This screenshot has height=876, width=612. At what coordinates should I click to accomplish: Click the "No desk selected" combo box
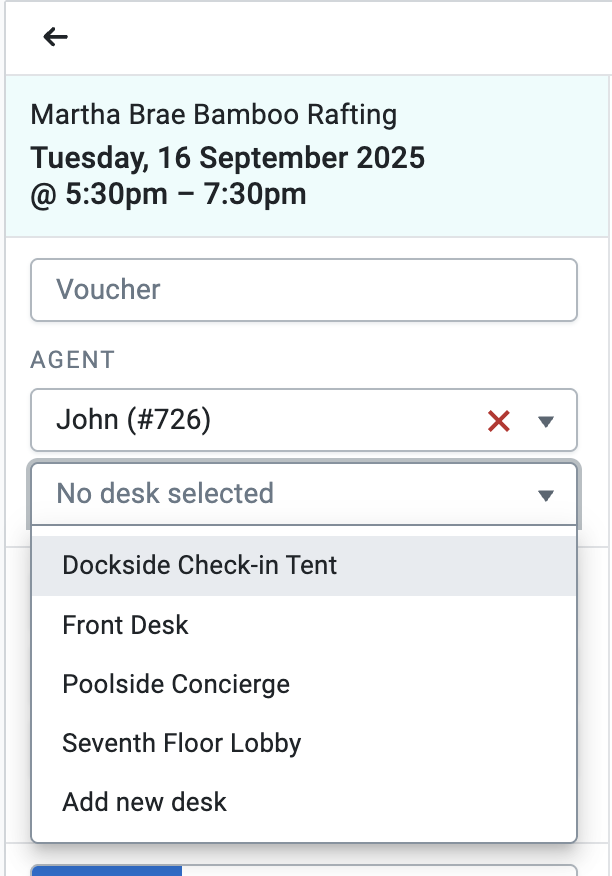click(x=280, y=494)
